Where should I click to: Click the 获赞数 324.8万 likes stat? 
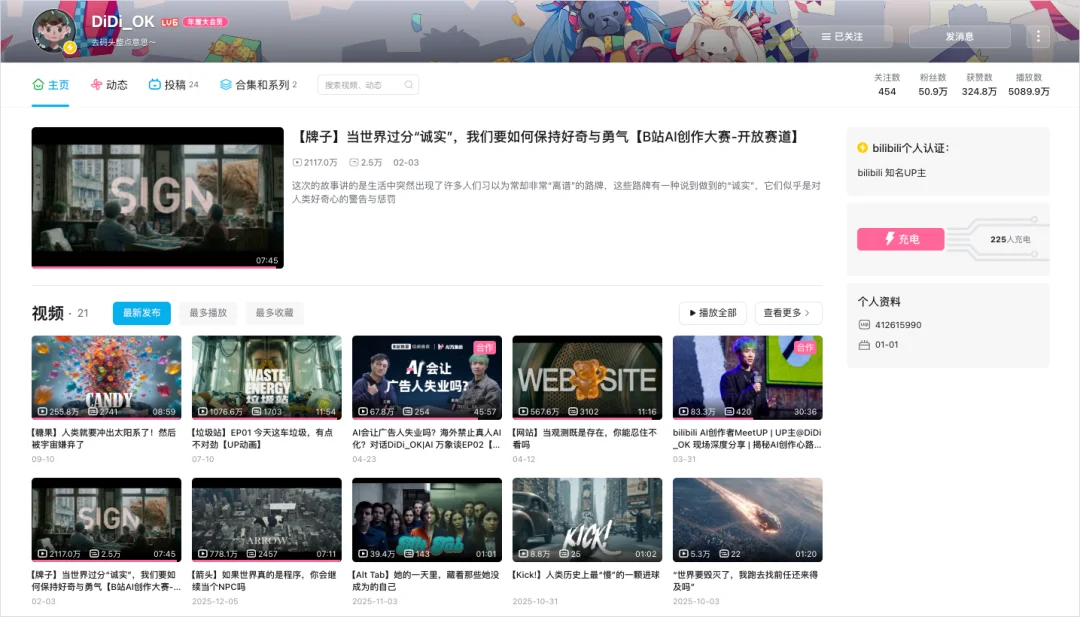(x=979, y=85)
